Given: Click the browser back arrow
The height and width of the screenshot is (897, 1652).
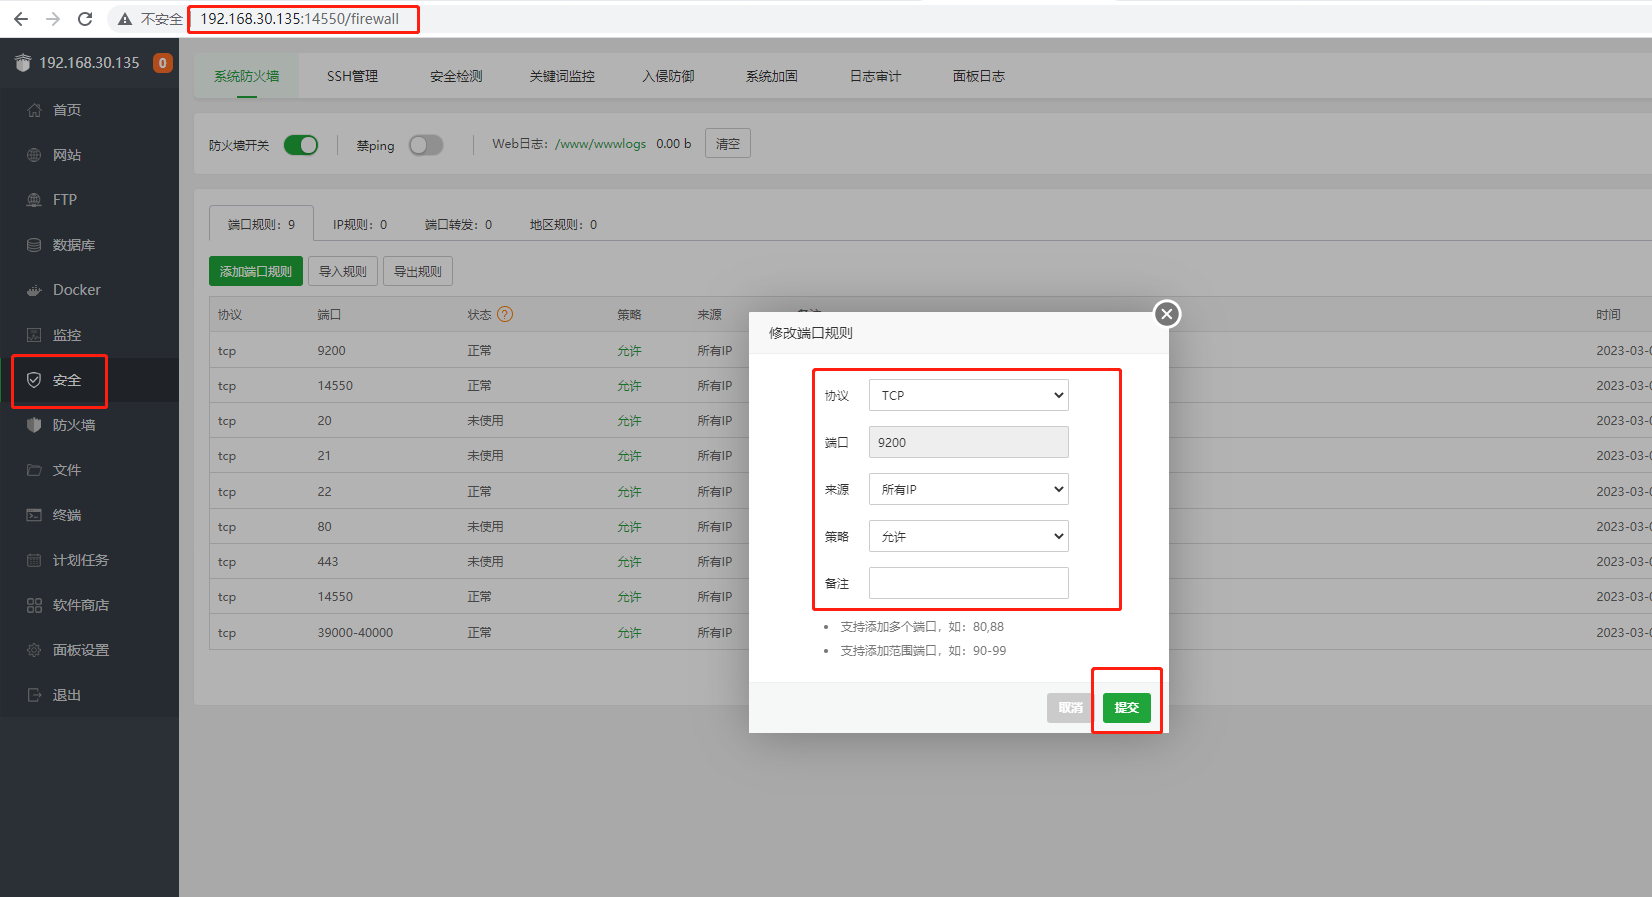Looking at the screenshot, I should 21,19.
